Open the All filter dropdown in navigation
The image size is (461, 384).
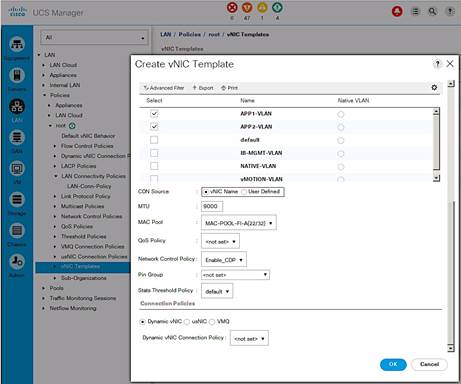tap(94, 38)
